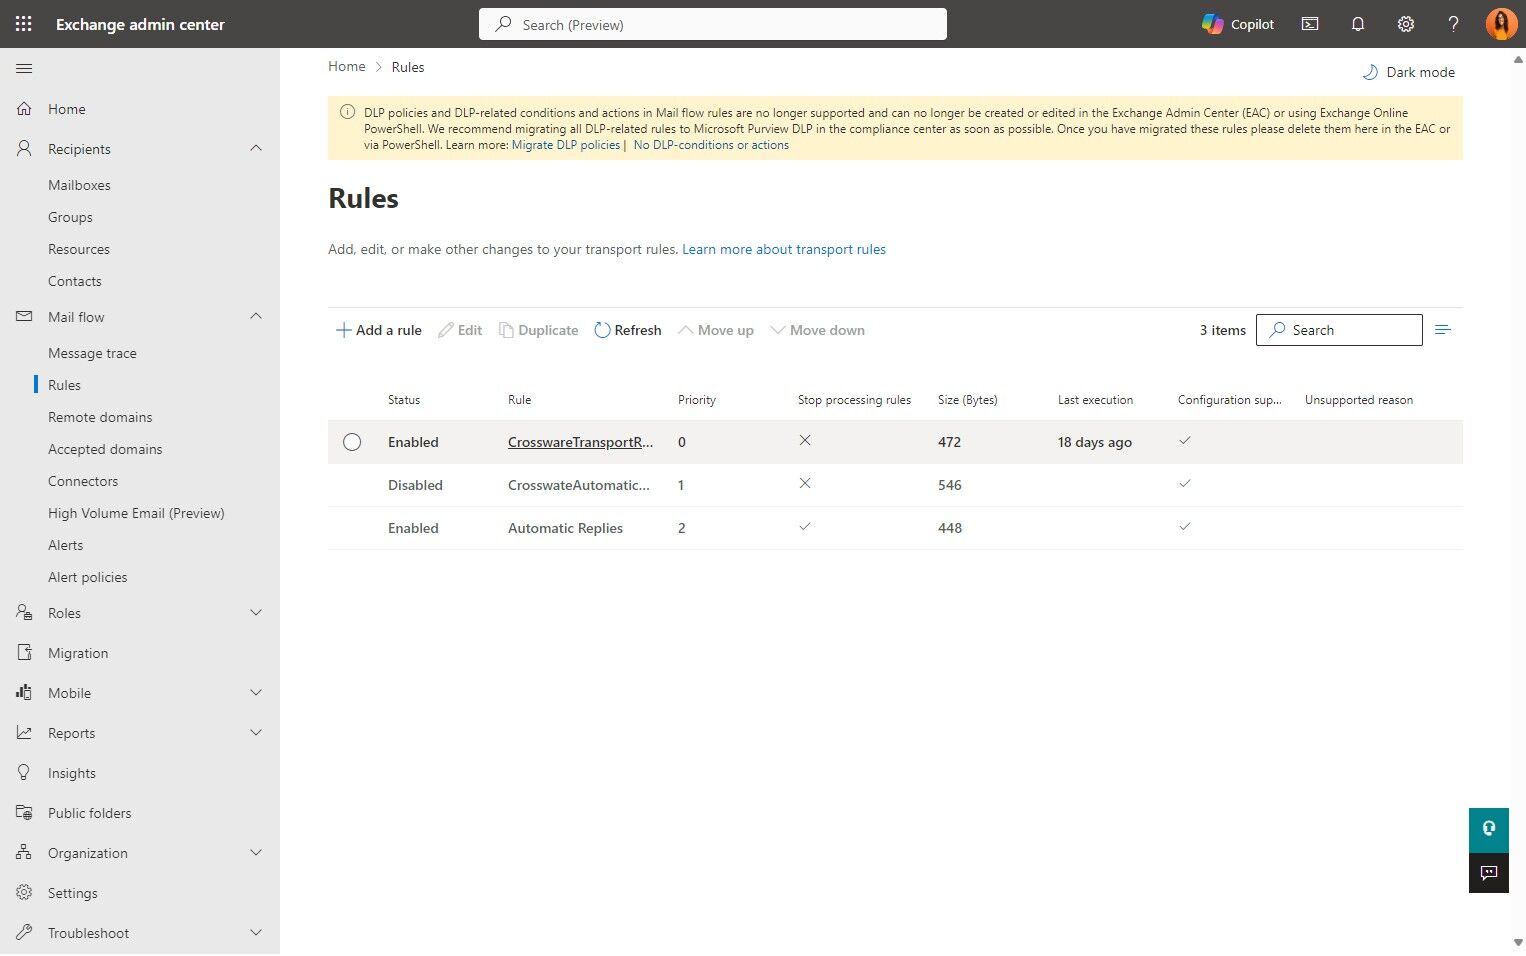Open the teal help assistant button
This screenshot has height=956, width=1526.
(1489, 829)
